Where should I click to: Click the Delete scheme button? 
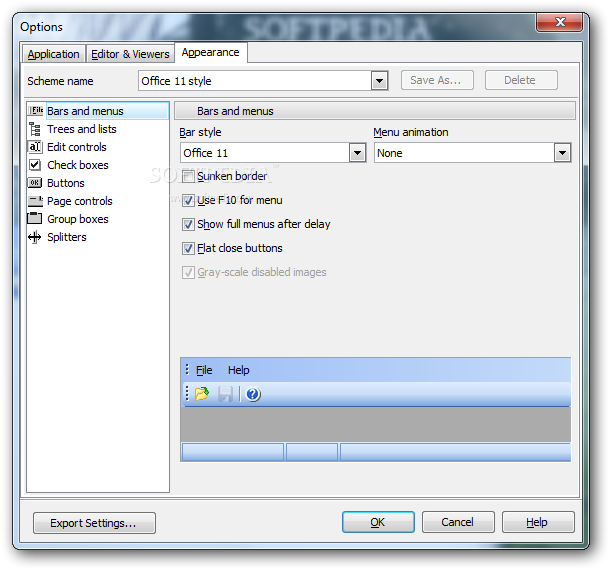(x=521, y=80)
